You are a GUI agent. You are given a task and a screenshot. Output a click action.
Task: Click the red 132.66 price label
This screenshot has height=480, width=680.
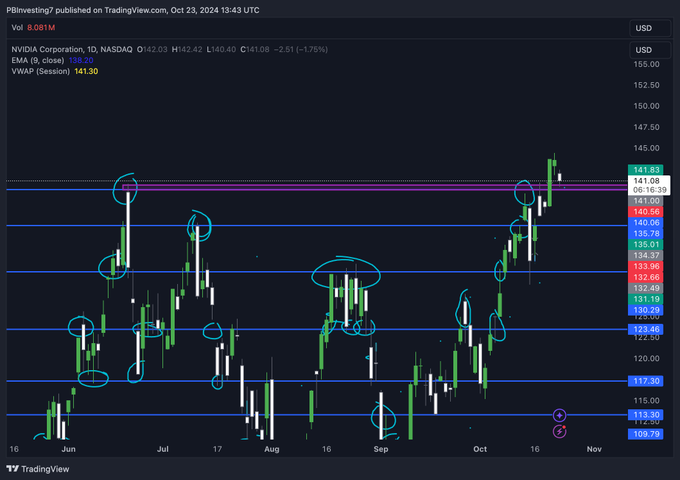645,277
